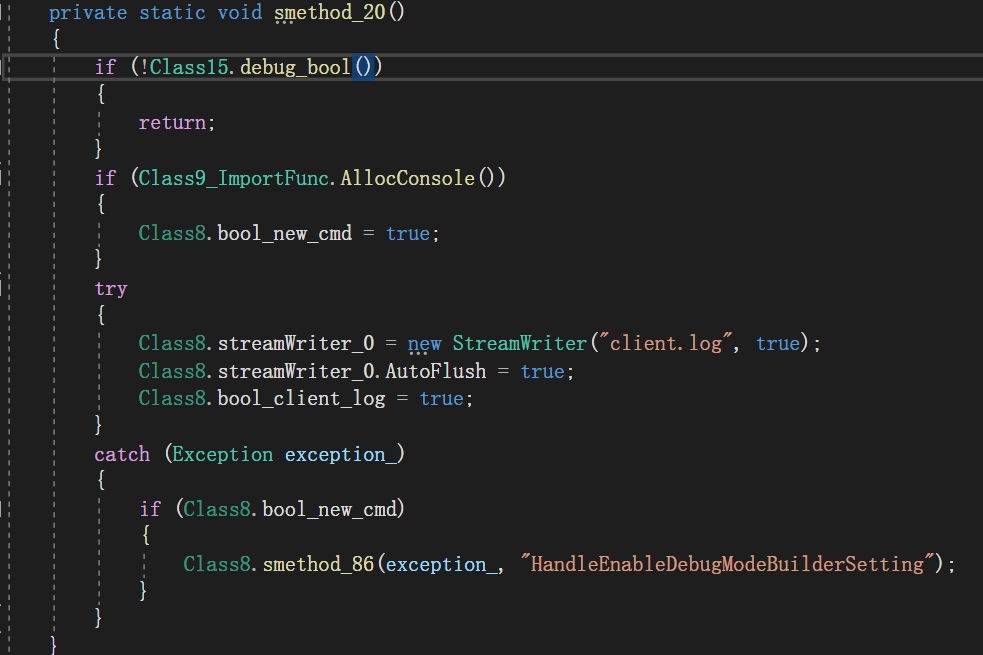Click 'Class8' on the smethod_86 line
The width and height of the screenshot is (983, 655).
[x=217, y=565]
